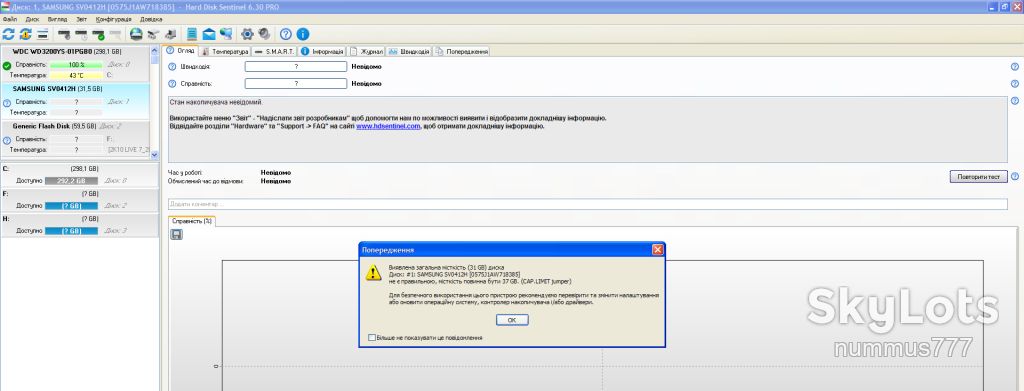This screenshot has height=391, width=1024.
Task: Click the disk with clock toolbar icon
Action: pos(81,34)
